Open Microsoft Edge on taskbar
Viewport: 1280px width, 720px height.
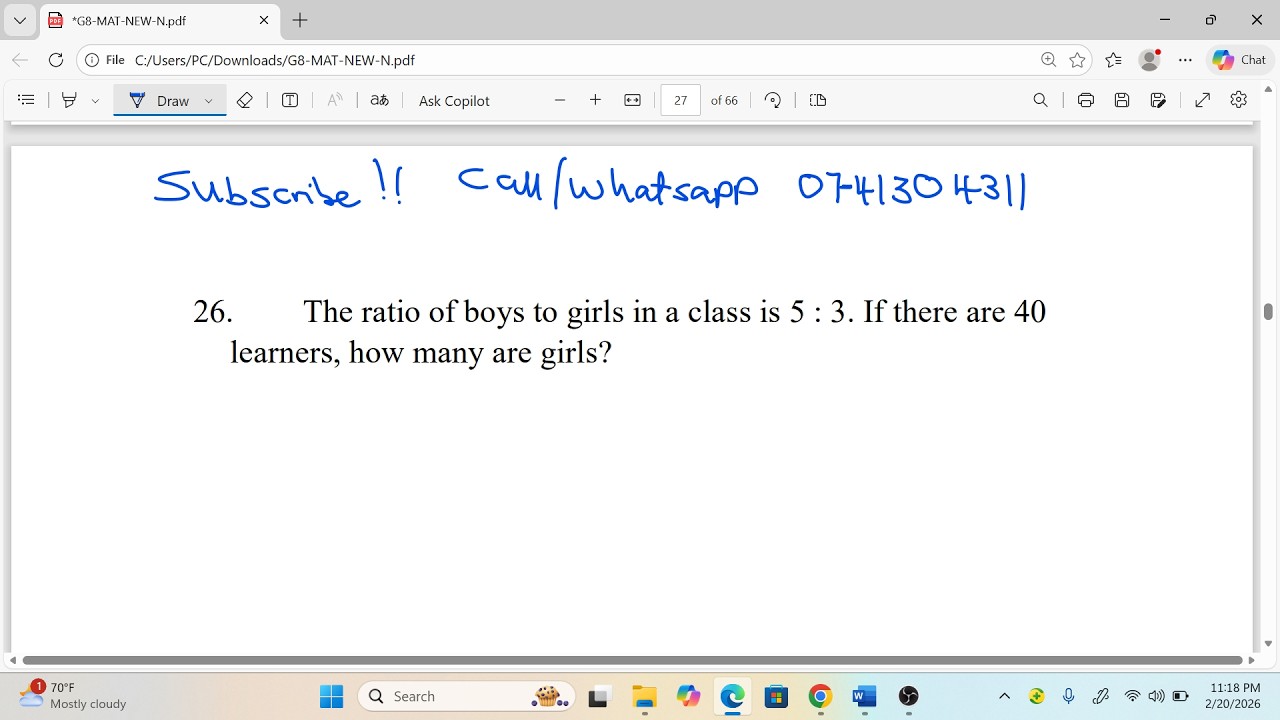pyautogui.click(x=732, y=696)
